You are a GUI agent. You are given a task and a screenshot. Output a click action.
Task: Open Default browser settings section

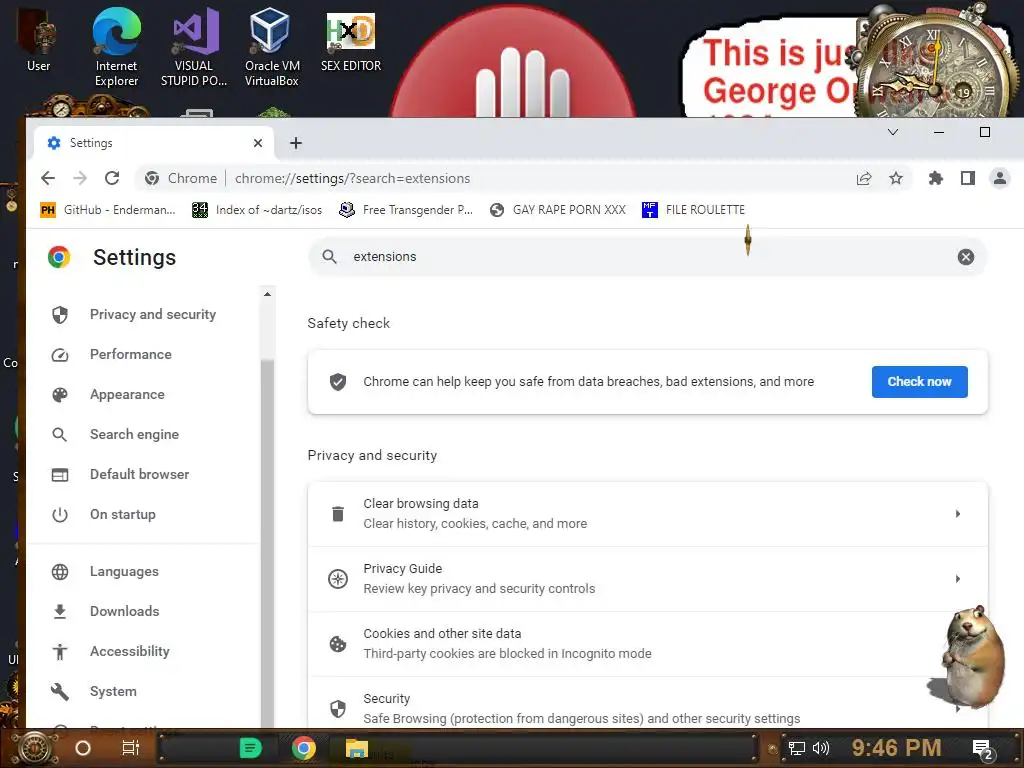pyautogui.click(x=139, y=474)
